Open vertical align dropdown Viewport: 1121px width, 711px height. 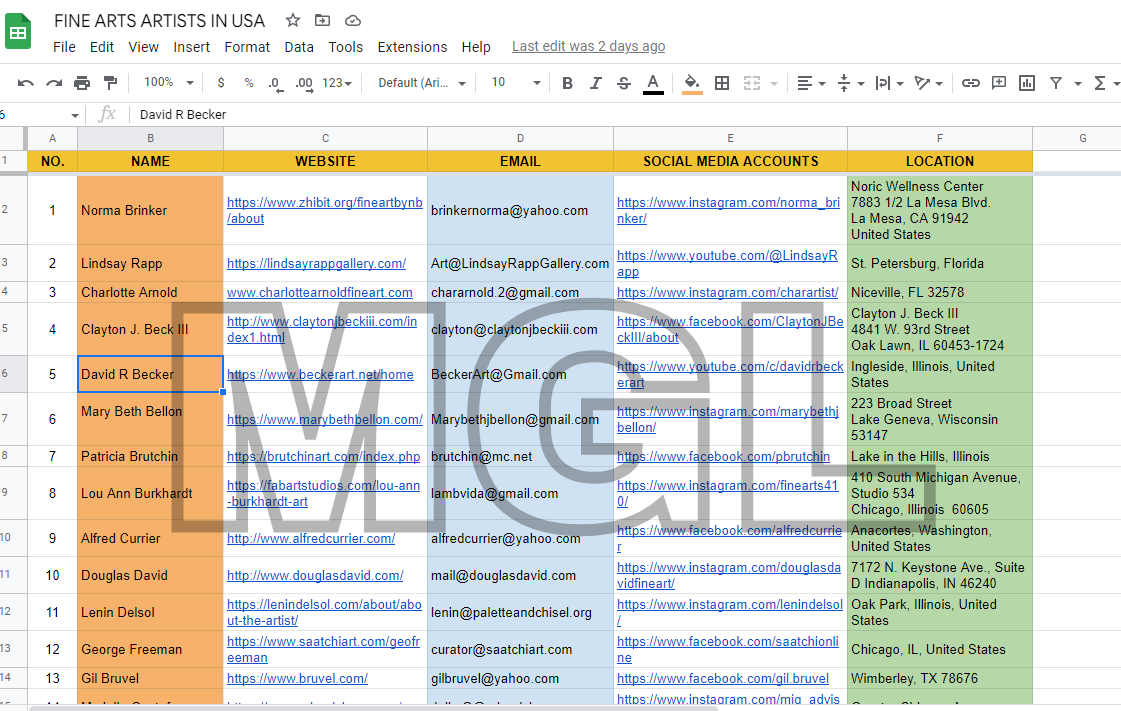pyautogui.click(x=850, y=84)
